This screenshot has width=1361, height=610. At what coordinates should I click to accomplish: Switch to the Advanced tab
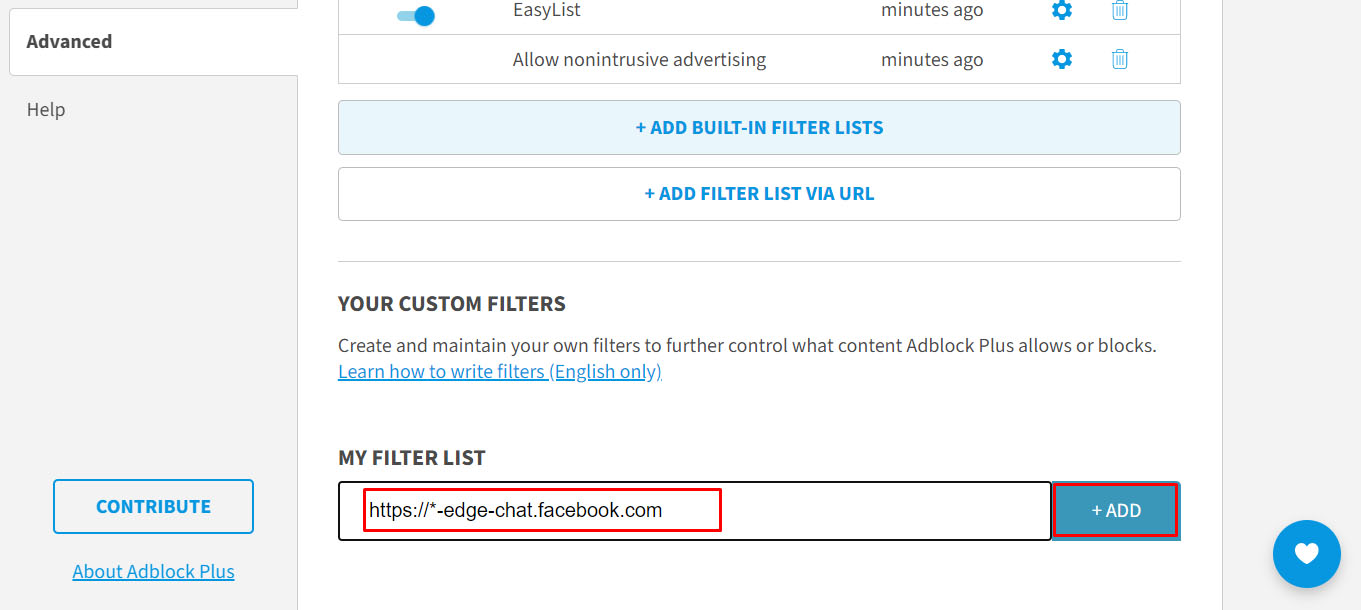[x=69, y=42]
